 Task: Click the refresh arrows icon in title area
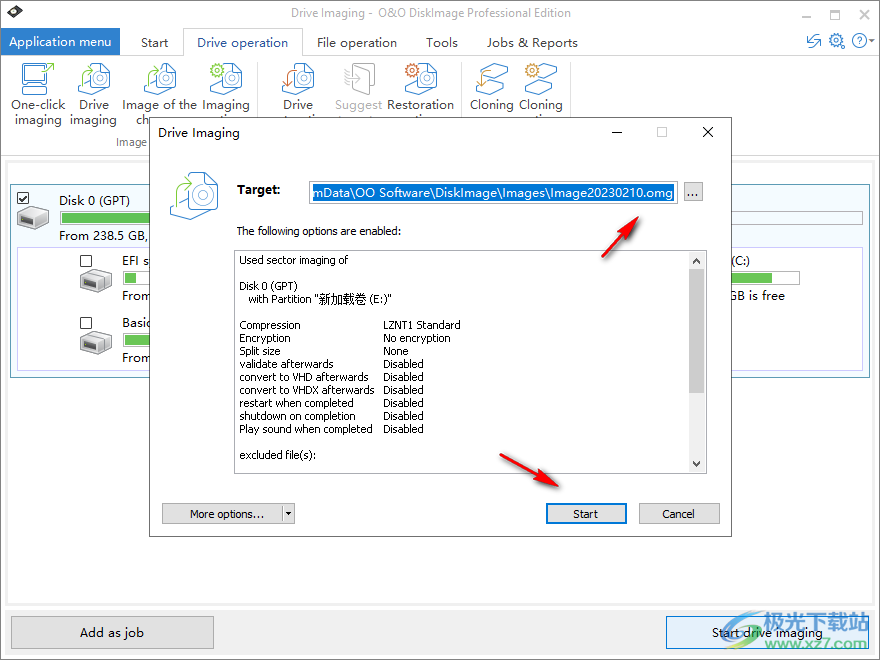pos(813,41)
